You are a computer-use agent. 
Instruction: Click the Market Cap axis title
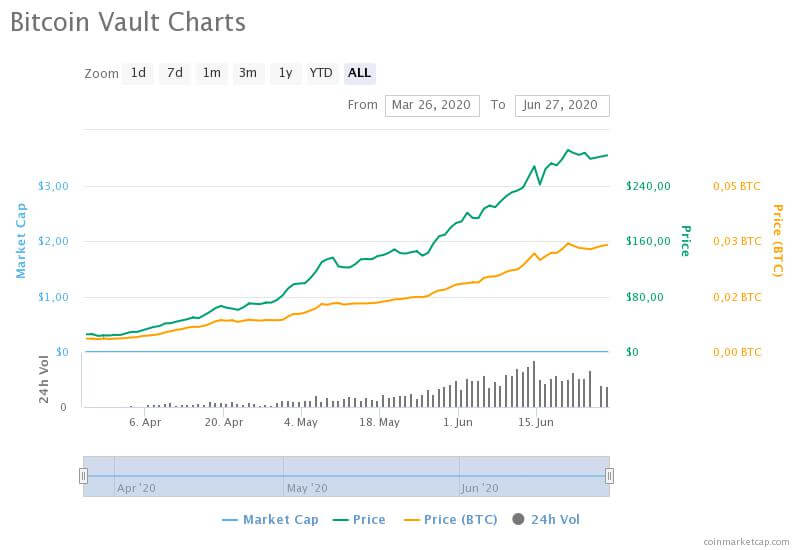click(x=21, y=240)
